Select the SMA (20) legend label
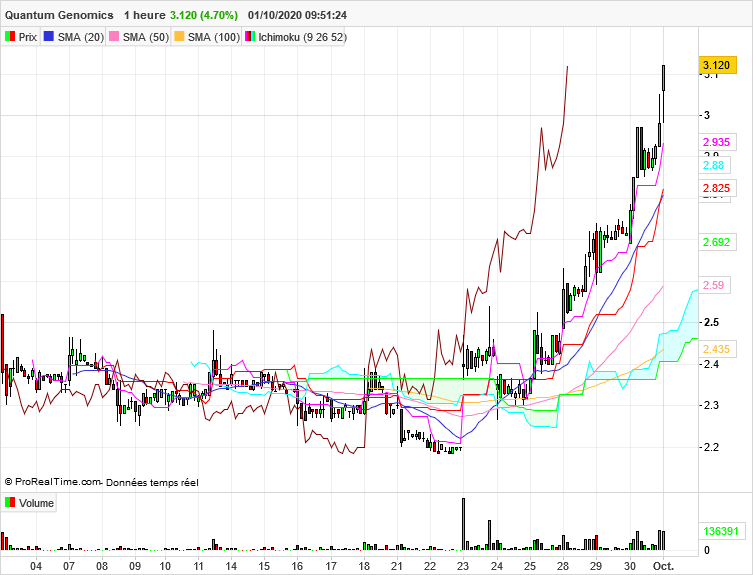Screen dimensions: 753x575 point(81,37)
